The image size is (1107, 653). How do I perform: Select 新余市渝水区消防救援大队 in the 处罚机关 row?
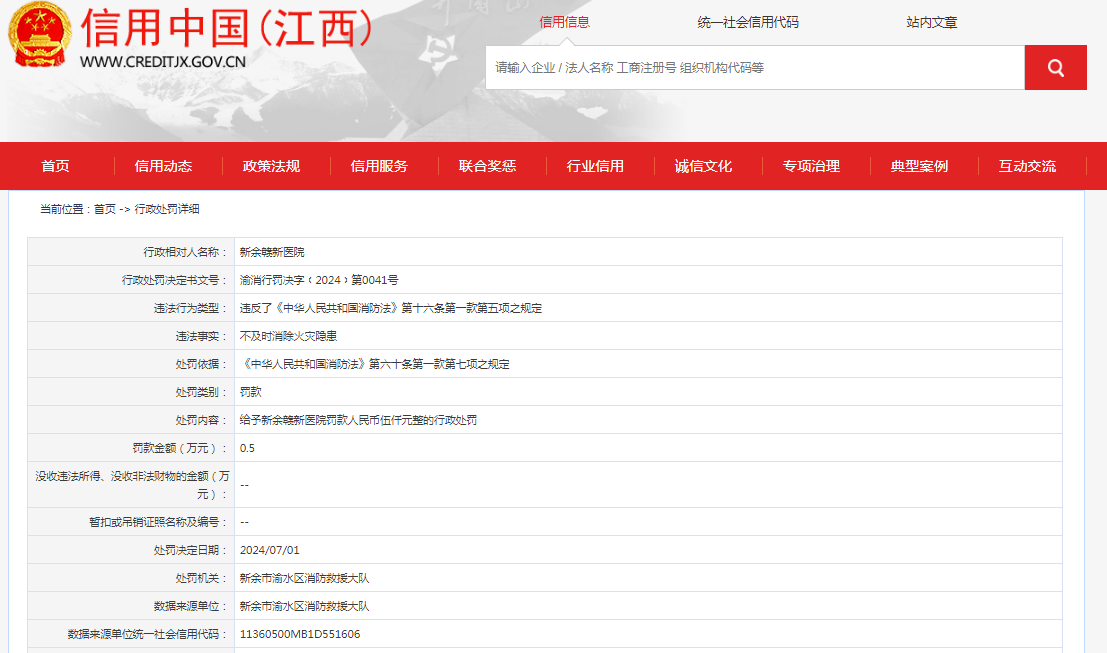(304, 578)
